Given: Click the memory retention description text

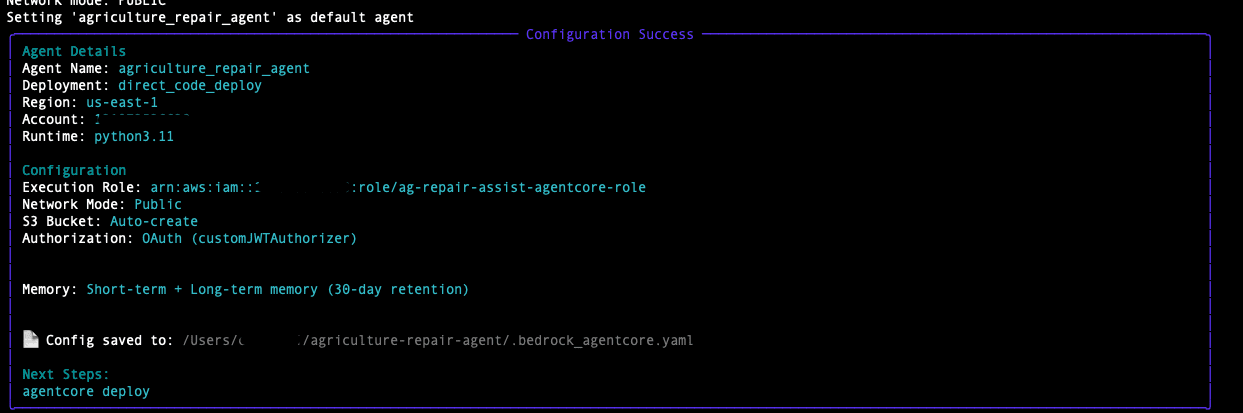Looking at the screenshot, I should click(277, 289).
